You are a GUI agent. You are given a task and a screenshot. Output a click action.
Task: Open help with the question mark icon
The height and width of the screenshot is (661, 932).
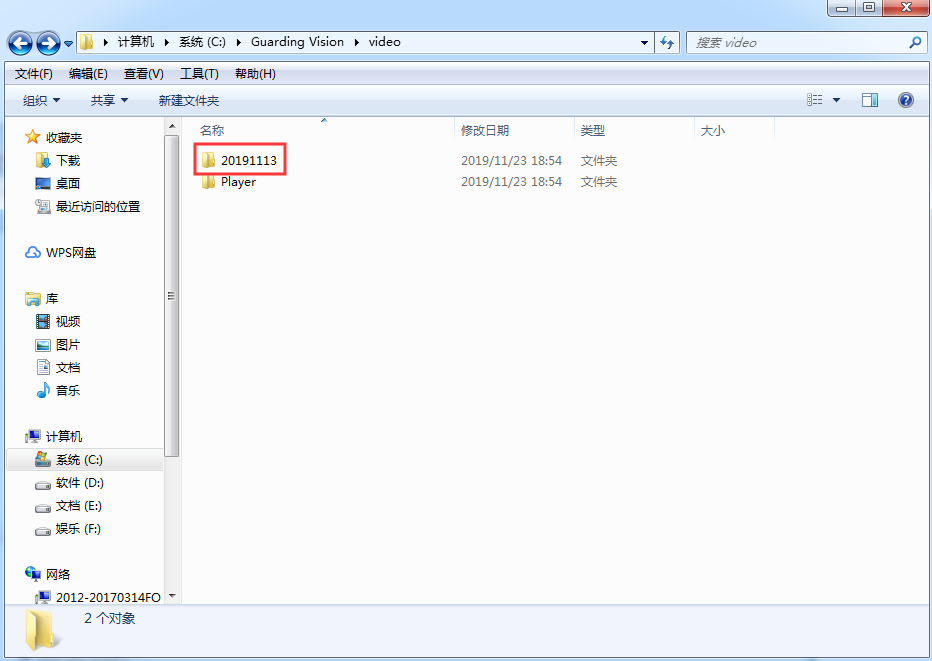coord(905,100)
